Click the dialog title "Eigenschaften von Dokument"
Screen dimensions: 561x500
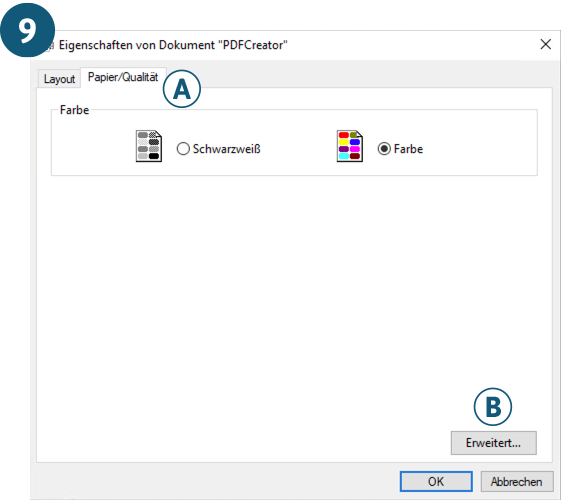pos(137,45)
